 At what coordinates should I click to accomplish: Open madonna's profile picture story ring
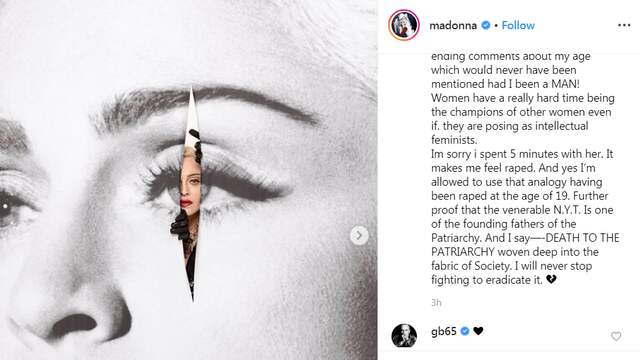point(404,25)
